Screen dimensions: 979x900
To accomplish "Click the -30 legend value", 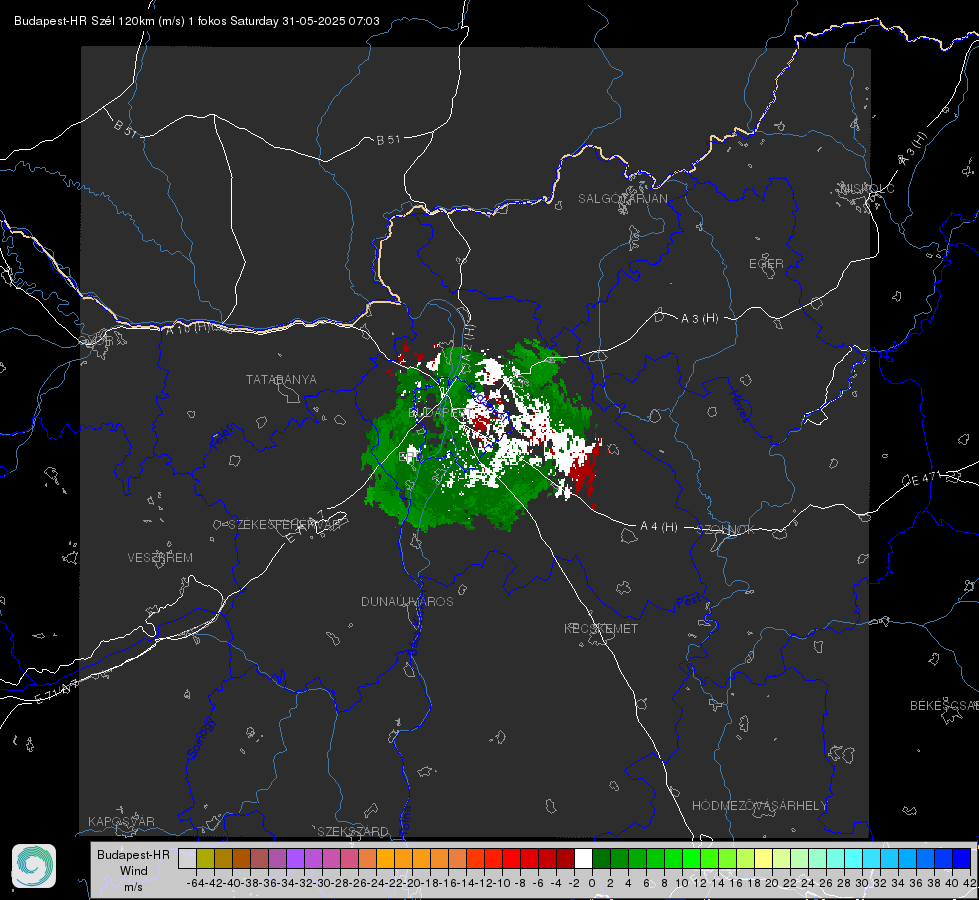I will 322,883.
